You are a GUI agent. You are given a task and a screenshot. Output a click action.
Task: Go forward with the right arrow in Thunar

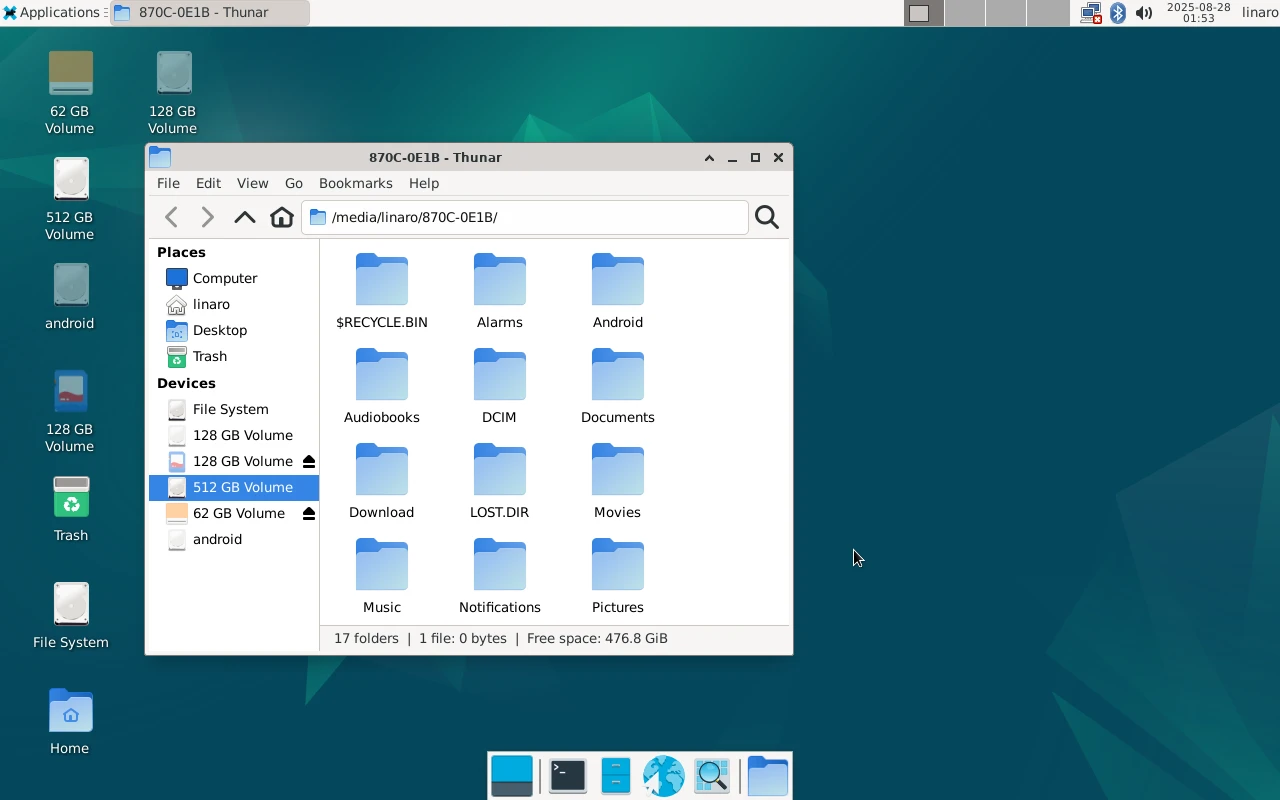207,217
